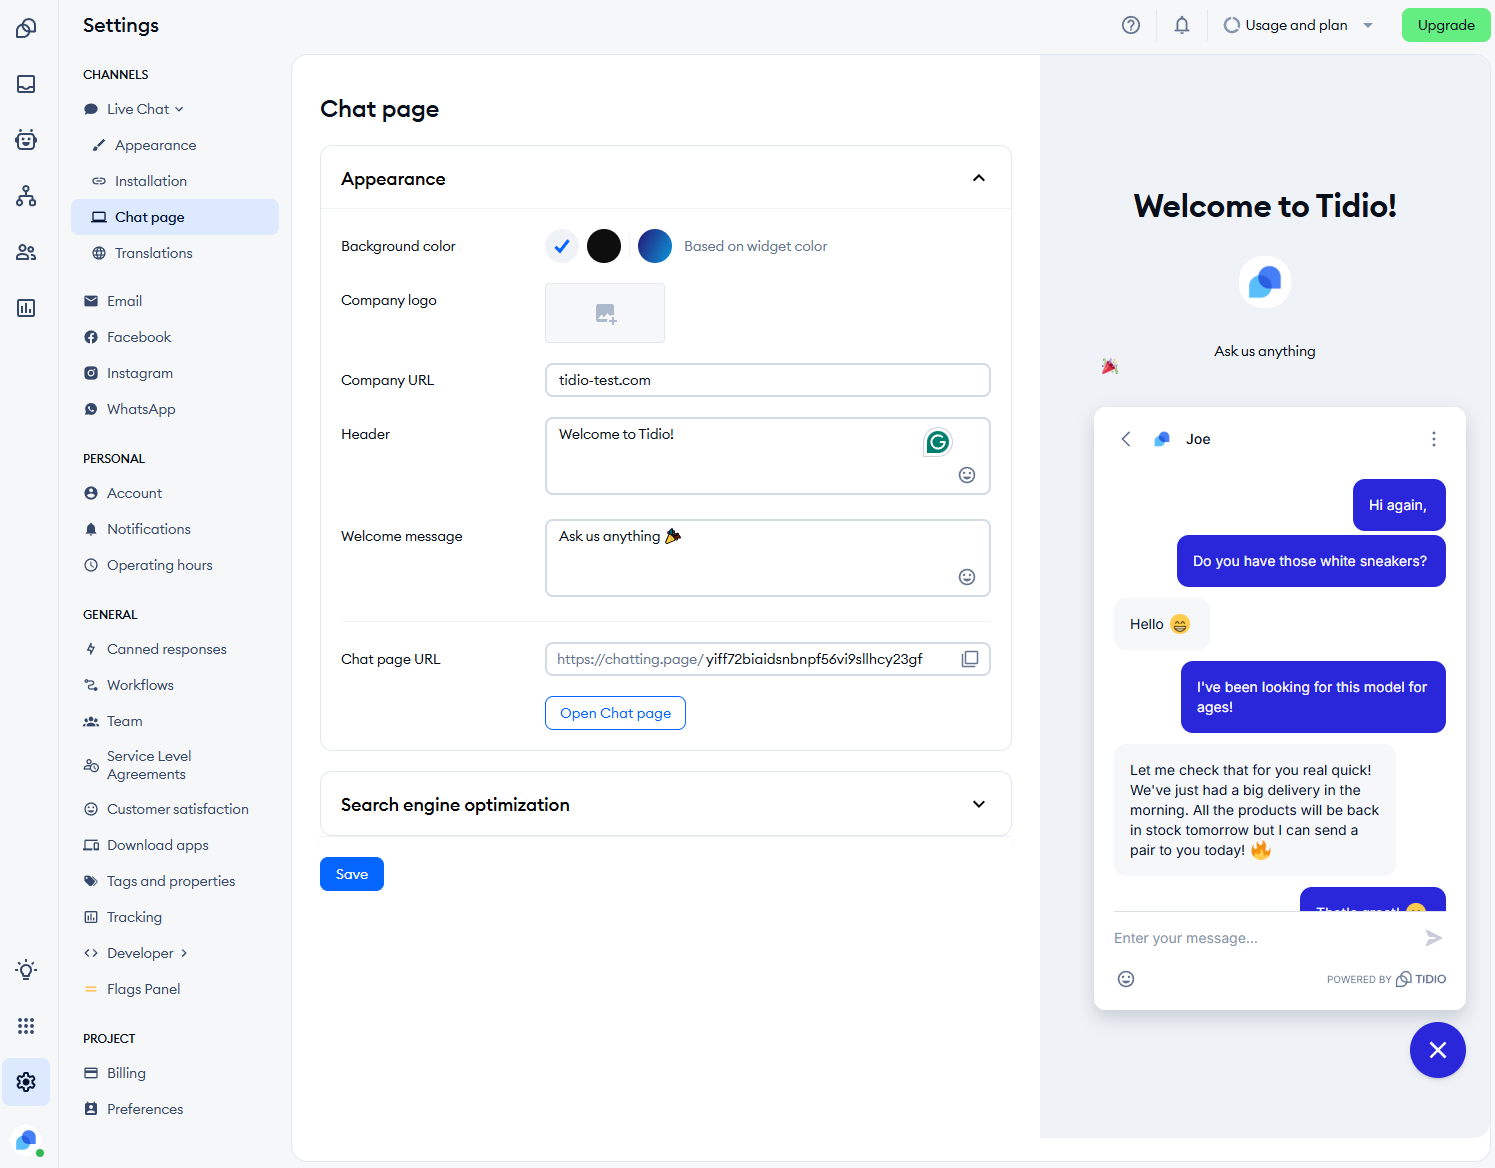Click send arrow in chat preview
The height and width of the screenshot is (1168, 1495).
(1434, 938)
